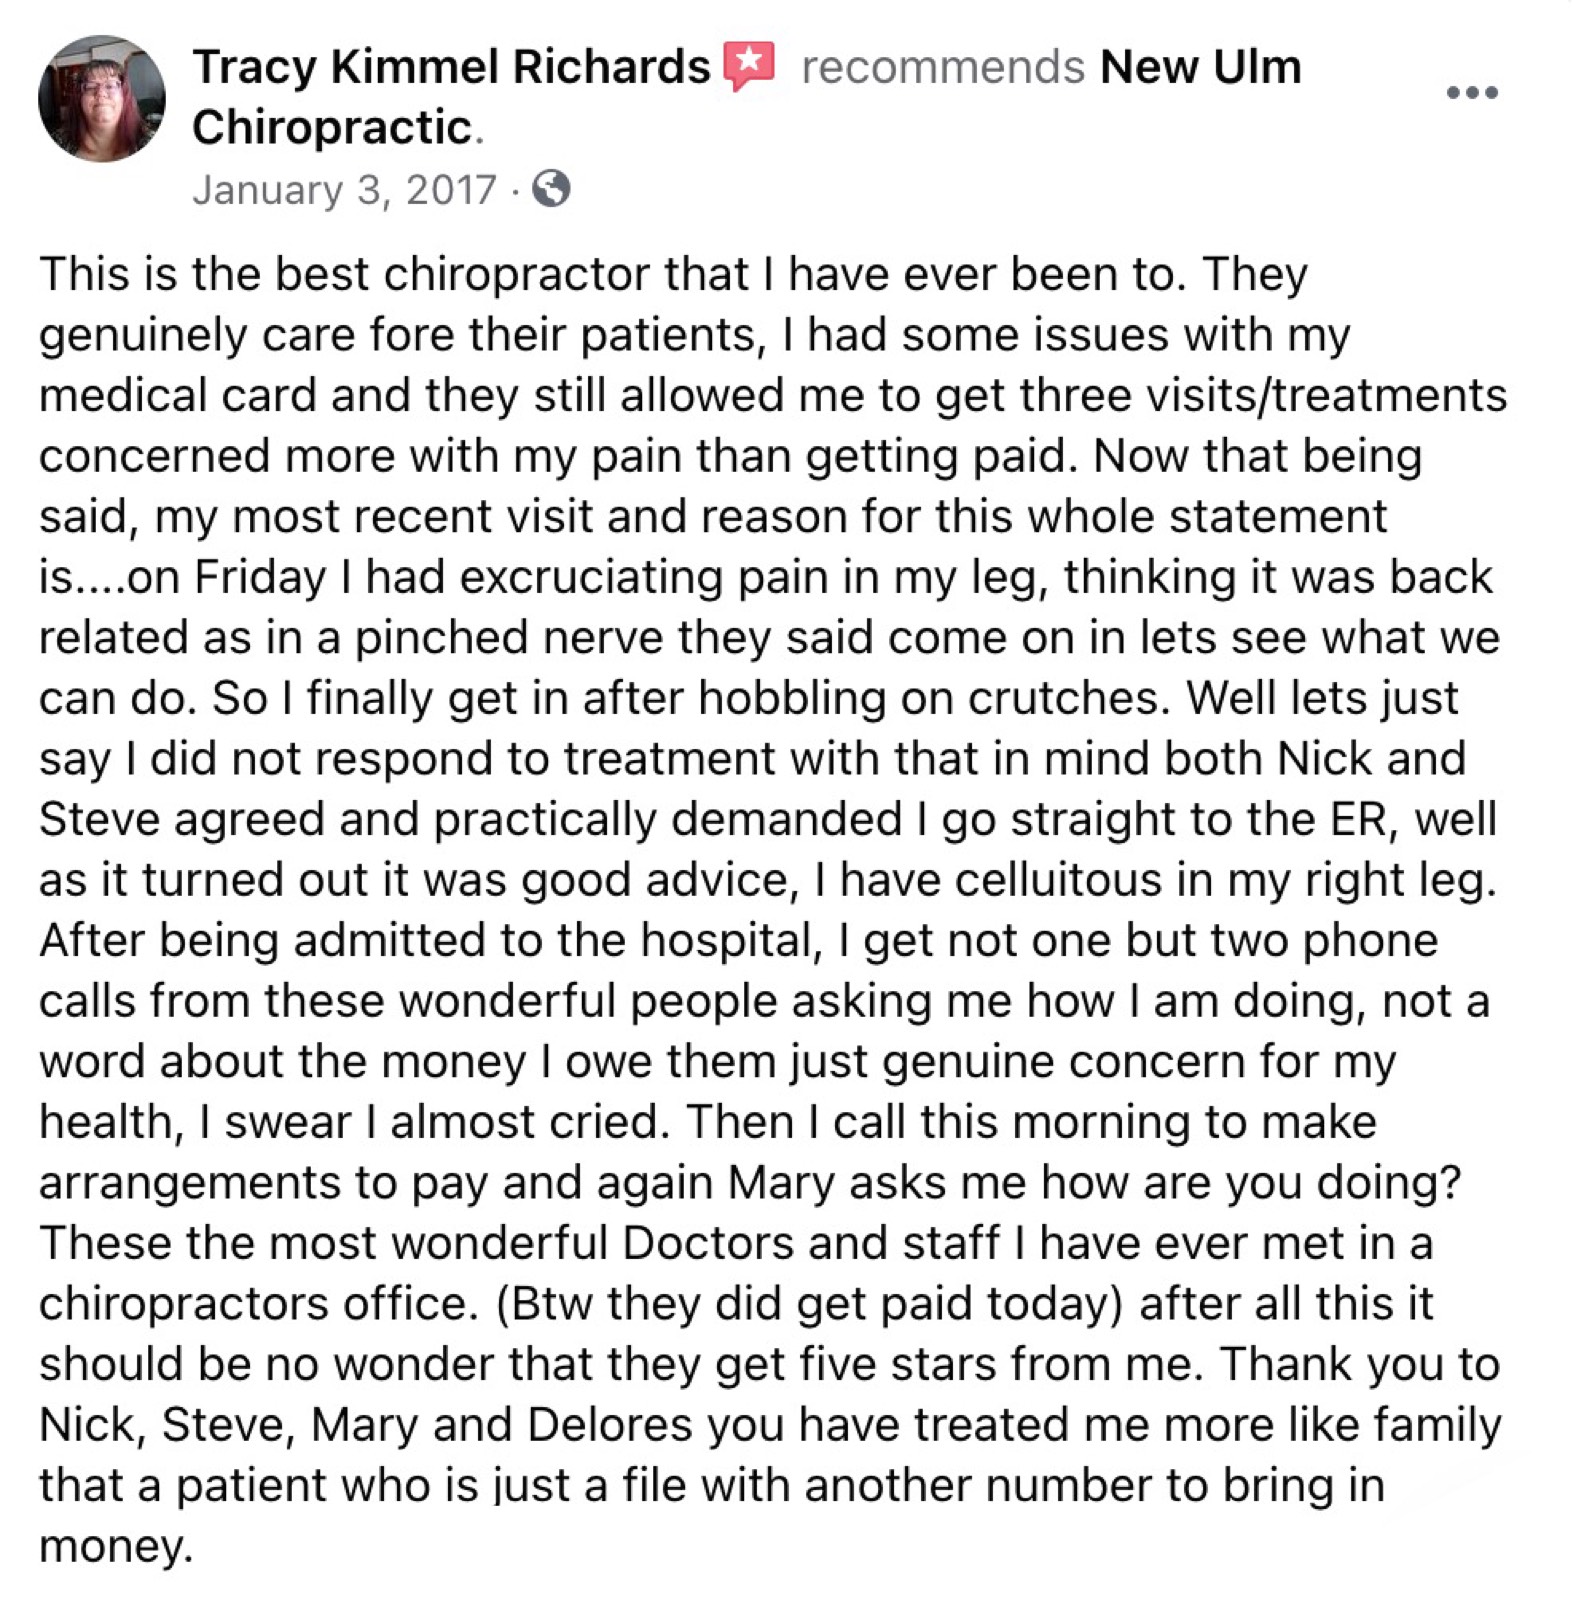Image resolution: width=1572 pixels, height=1600 pixels.
Task: Click the final word "money." of the review
Action: click(x=115, y=1546)
